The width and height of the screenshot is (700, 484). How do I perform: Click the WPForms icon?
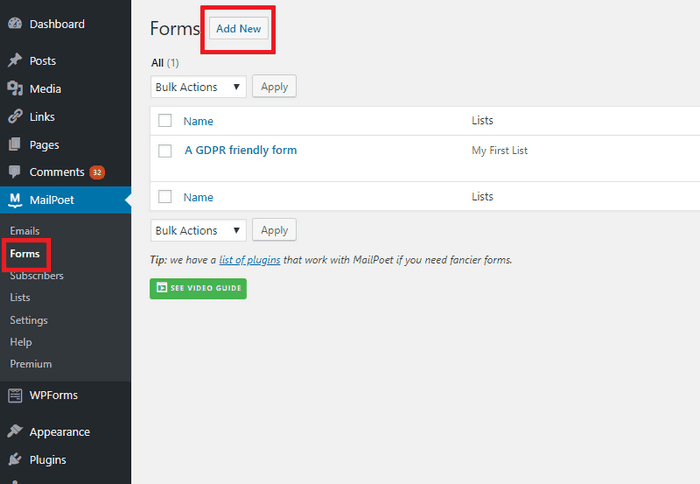point(15,395)
